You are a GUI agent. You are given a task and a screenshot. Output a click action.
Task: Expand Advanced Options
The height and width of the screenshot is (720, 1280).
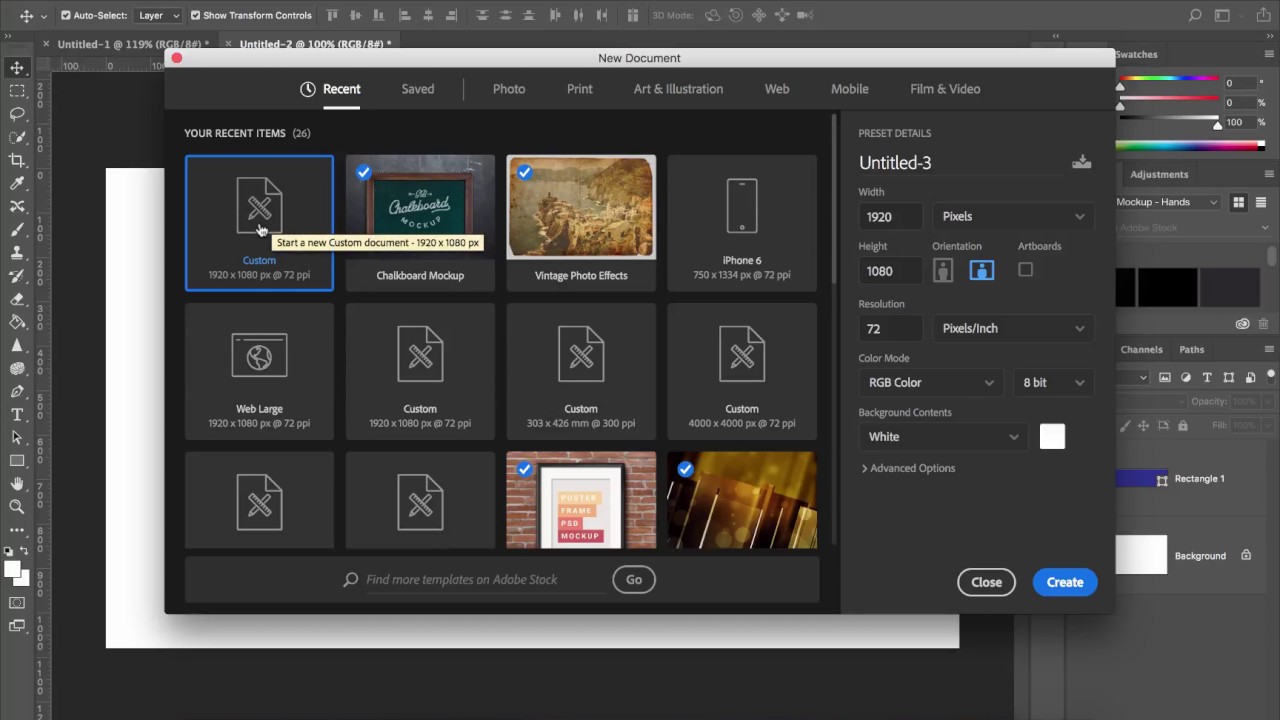coord(908,468)
